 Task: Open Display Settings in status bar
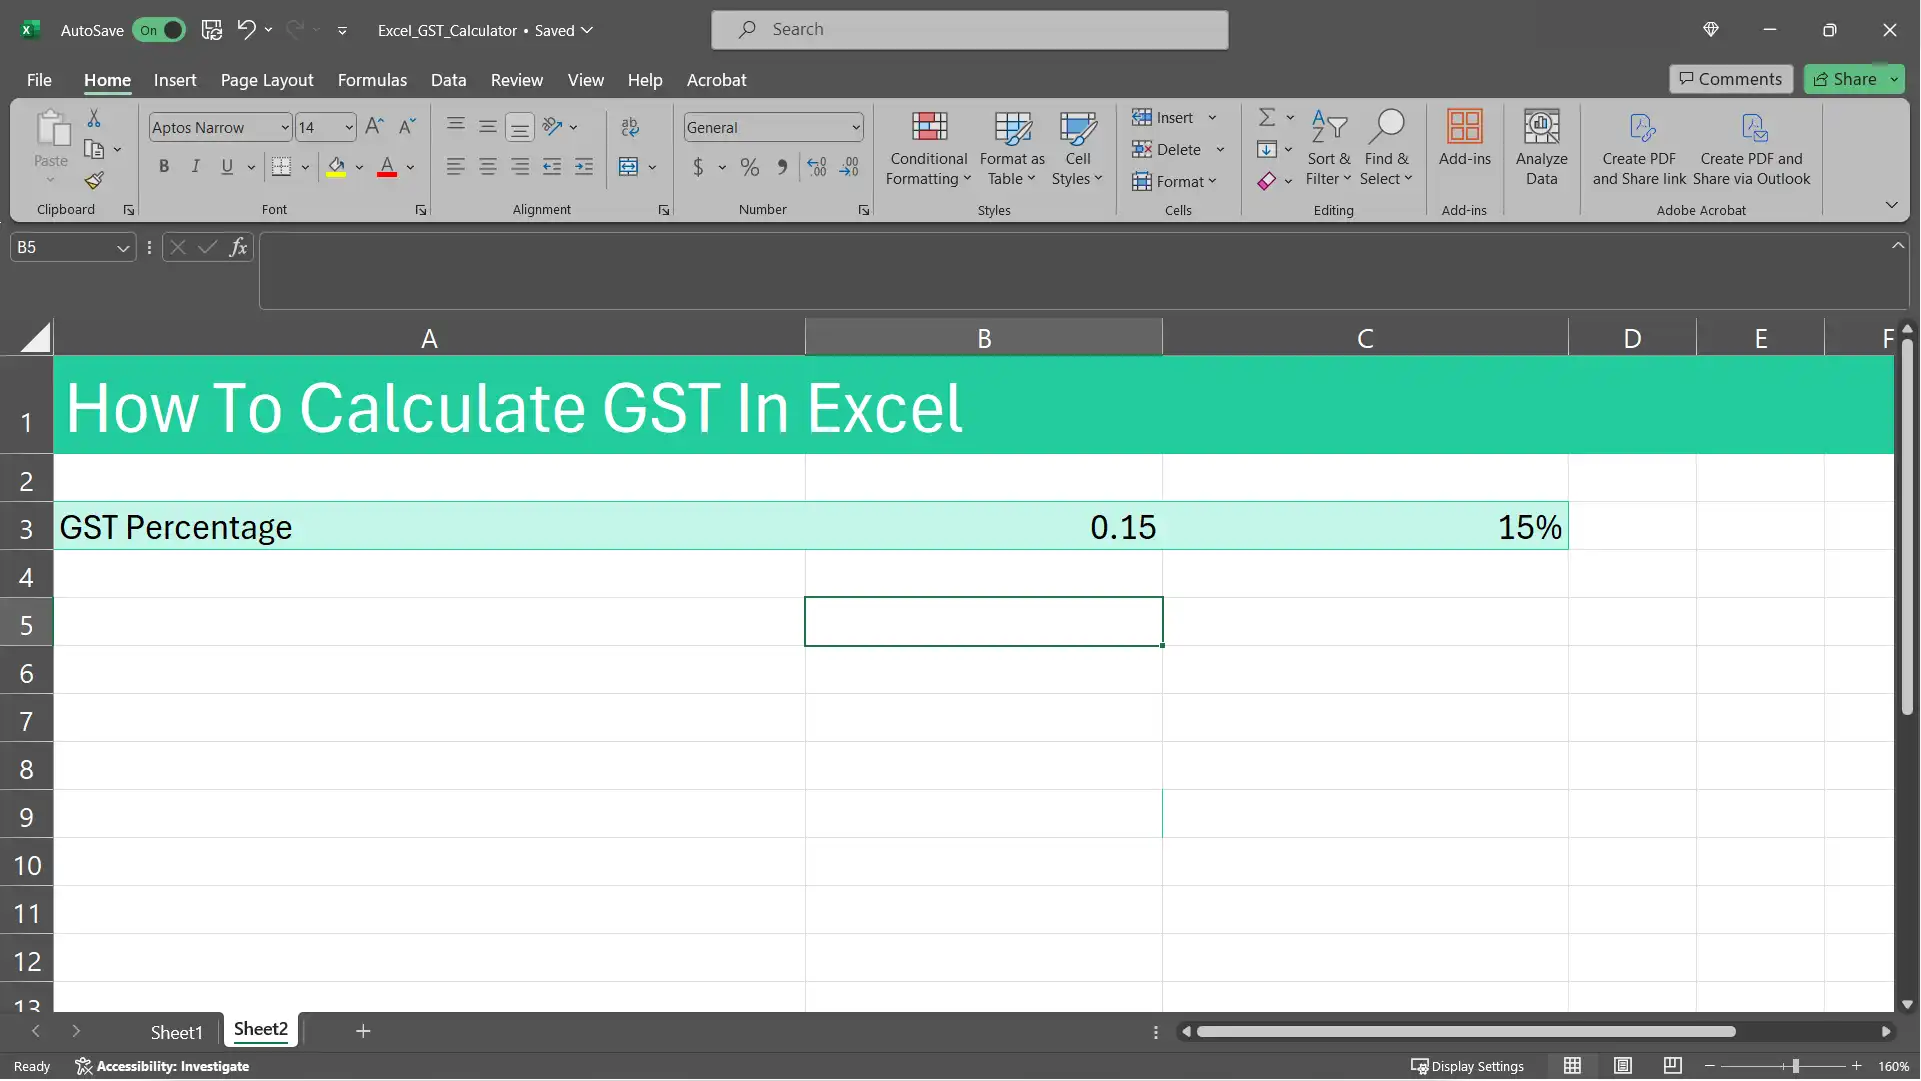click(1467, 1066)
